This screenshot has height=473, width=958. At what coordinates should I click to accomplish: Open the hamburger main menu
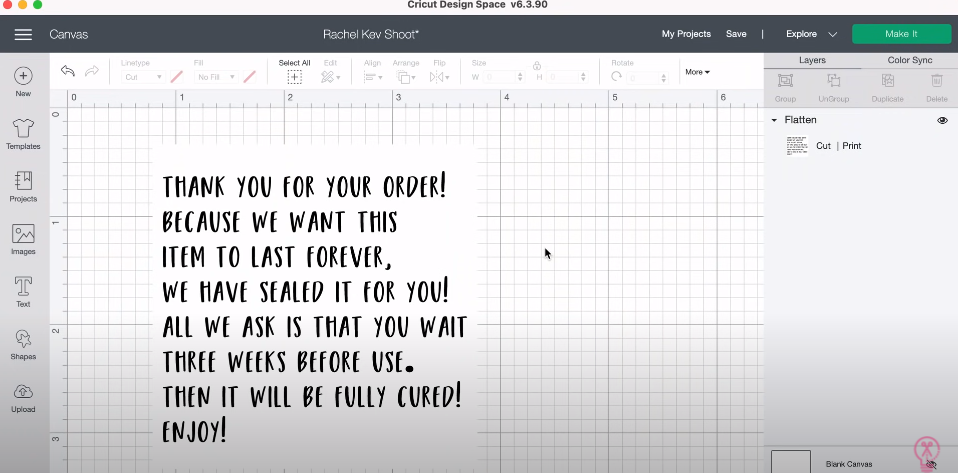point(23,34)
